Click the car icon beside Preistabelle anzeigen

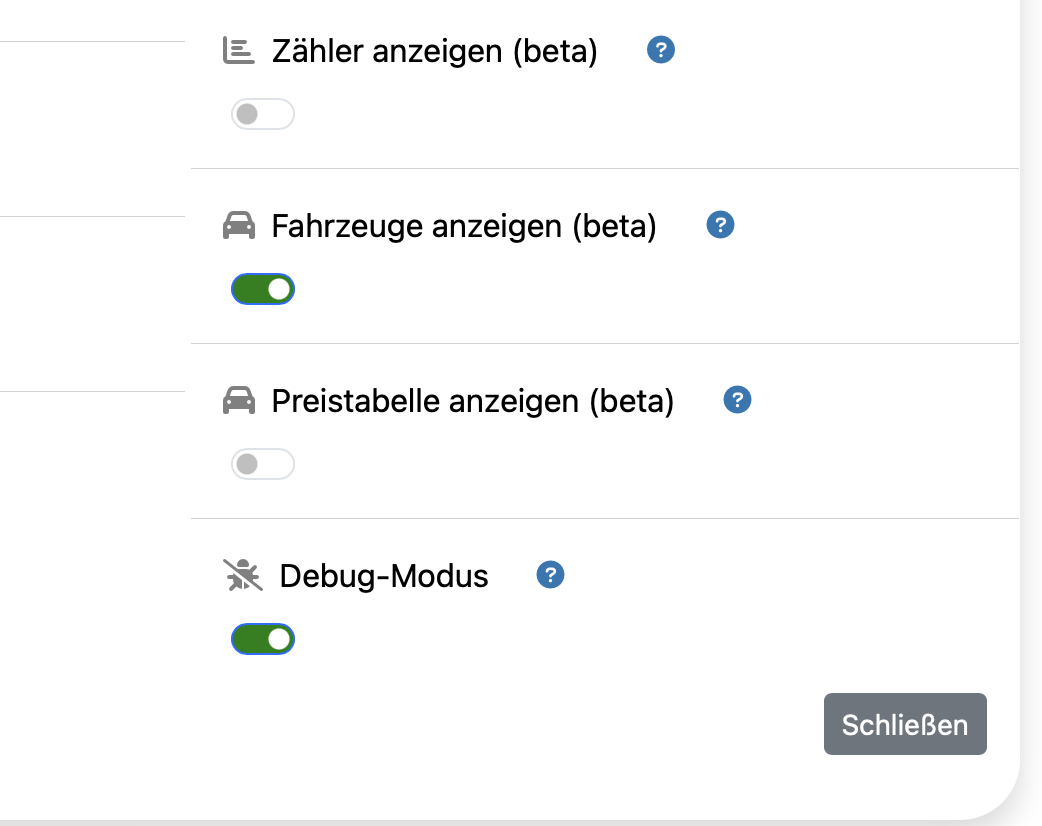click(x=238, y=401)
